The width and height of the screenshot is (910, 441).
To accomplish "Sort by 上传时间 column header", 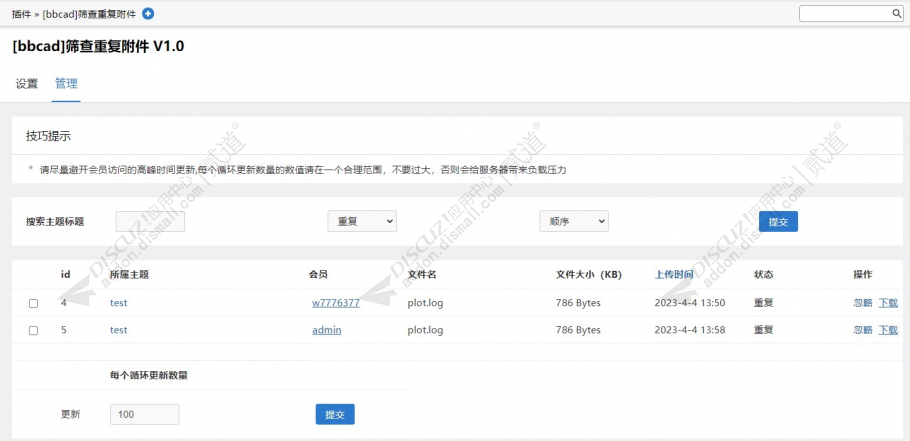I will (x=674, y=275).
